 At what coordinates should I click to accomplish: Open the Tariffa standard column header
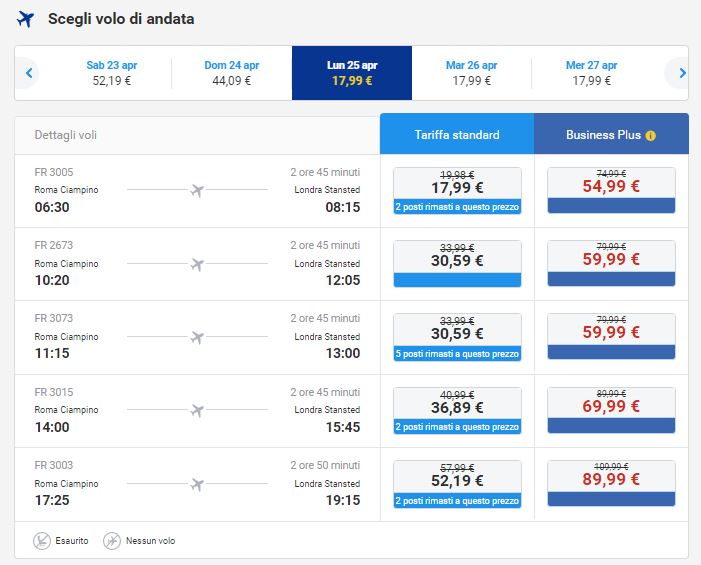click(x=457, y=135)
